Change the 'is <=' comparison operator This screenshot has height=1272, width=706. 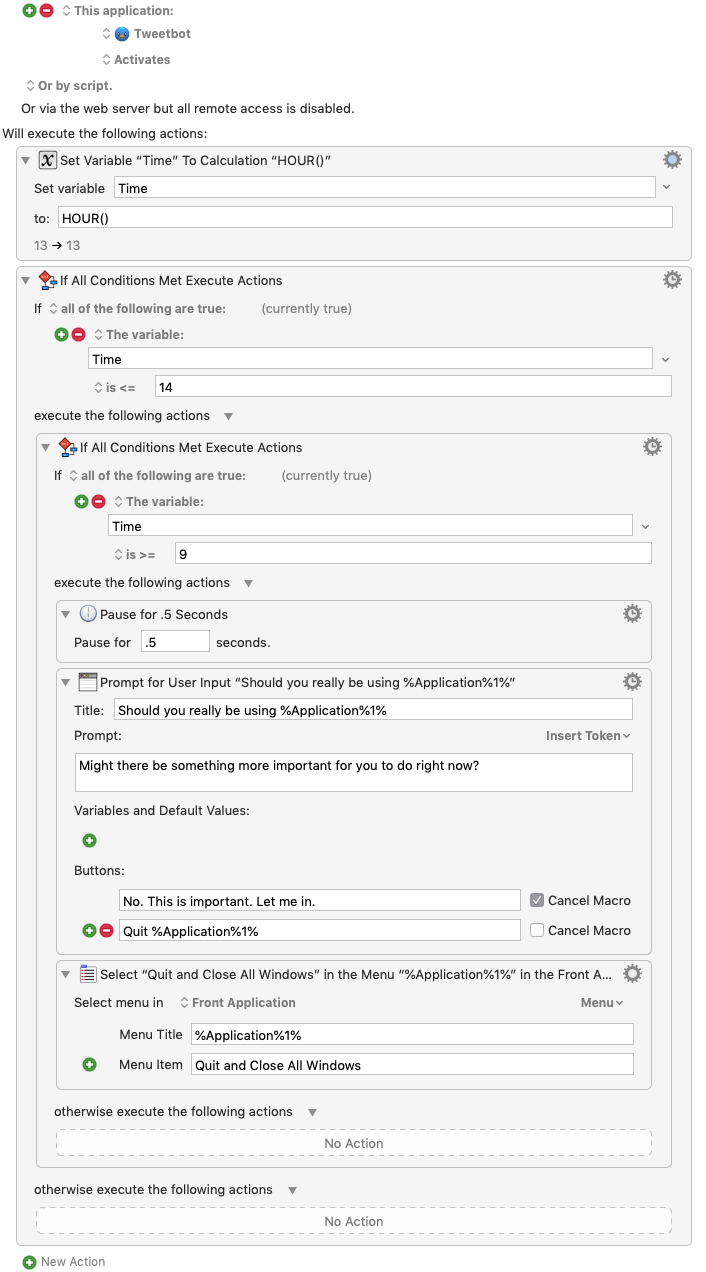point(115,387)
